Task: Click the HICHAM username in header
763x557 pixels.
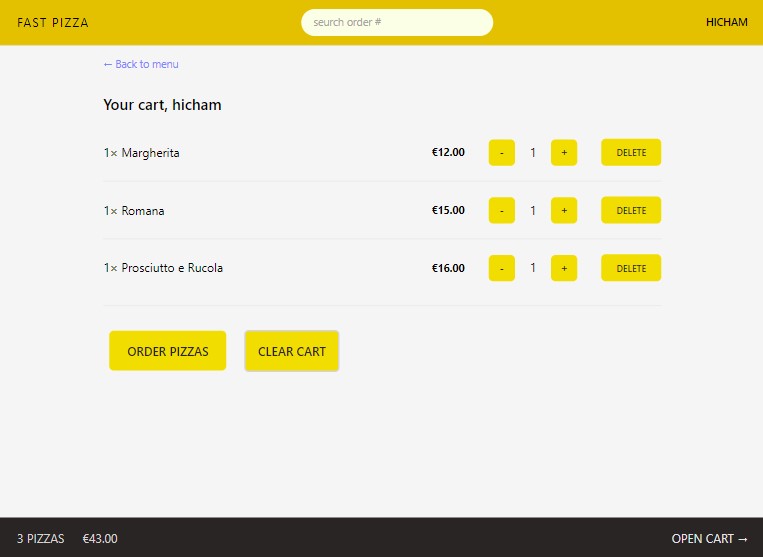Action: (x=727, y=22)
